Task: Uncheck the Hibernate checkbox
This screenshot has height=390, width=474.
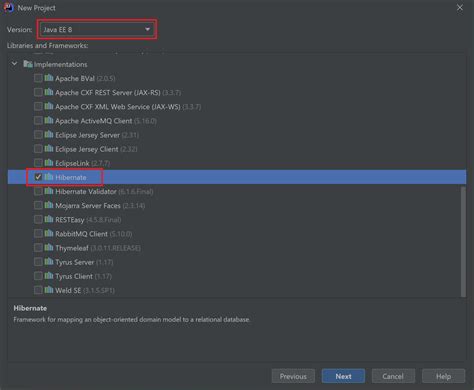Action: click(x=38, y=177)
